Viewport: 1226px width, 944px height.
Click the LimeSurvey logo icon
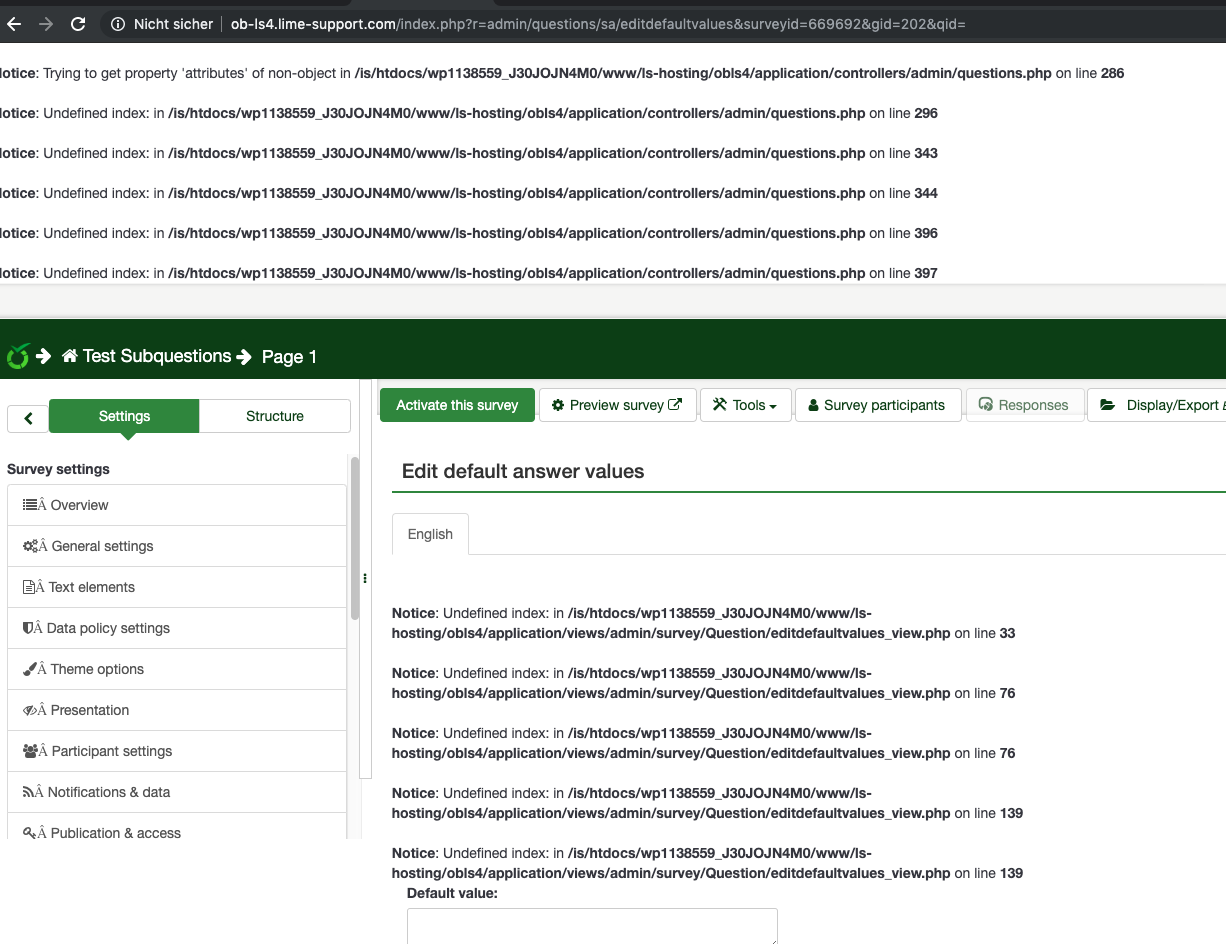(17, 356)
